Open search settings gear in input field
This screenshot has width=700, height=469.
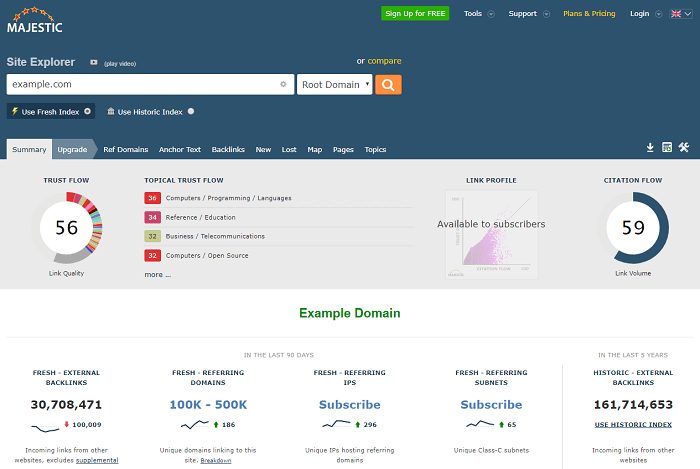283,85
